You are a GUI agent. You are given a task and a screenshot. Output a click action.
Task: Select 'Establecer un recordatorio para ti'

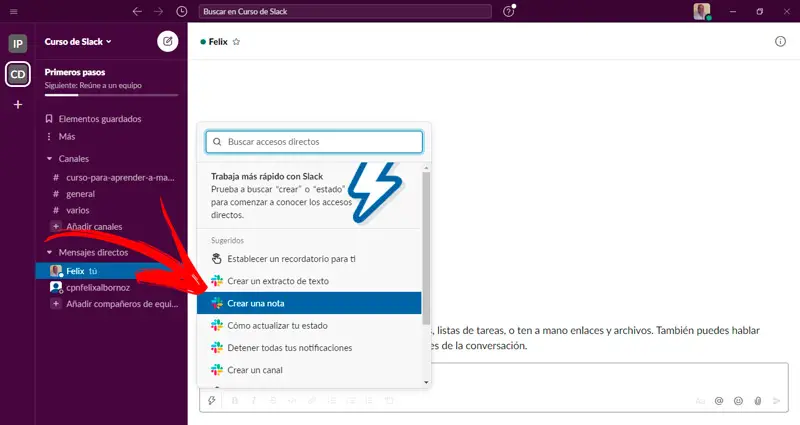coord(309,259)
